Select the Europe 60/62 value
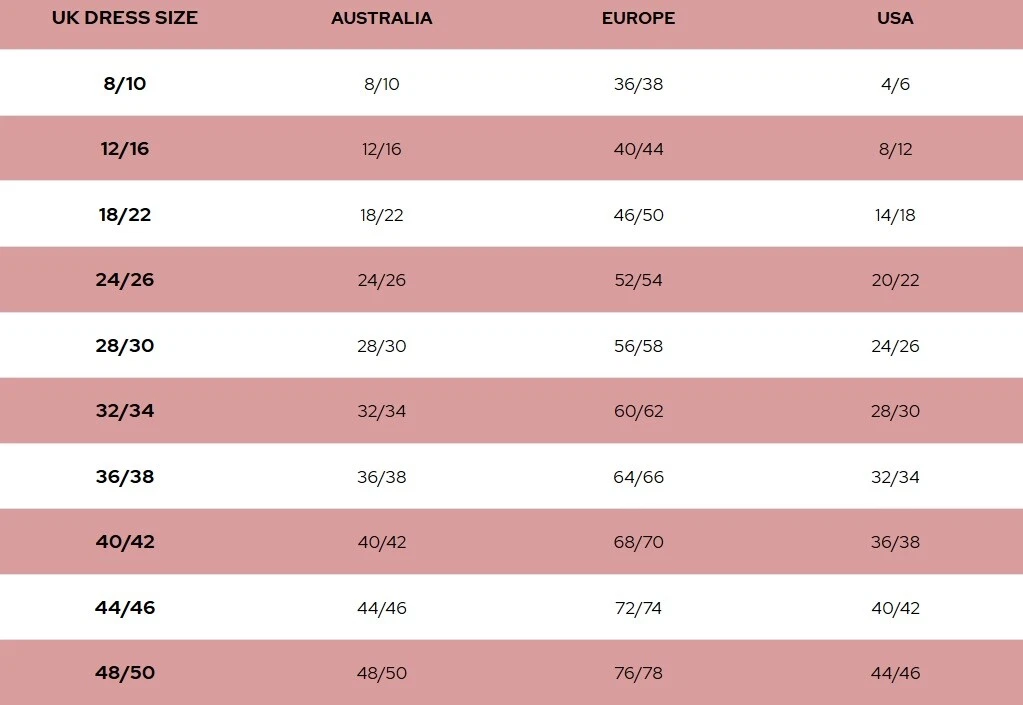This screenshot has width=1023, height=705. click(638, 412)
